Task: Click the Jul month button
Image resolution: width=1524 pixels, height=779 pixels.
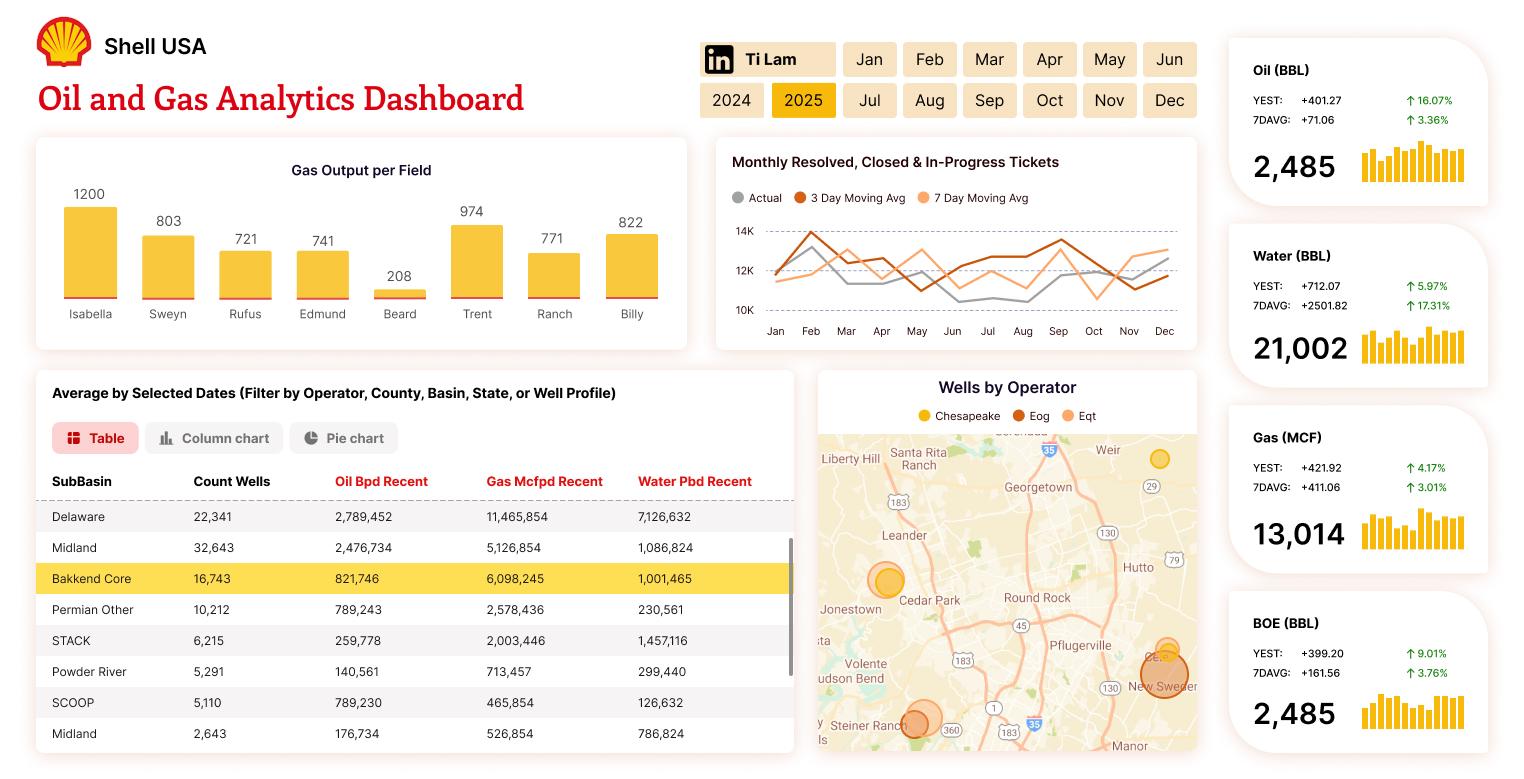Action: pyautogui.click(x=869, y=100)
